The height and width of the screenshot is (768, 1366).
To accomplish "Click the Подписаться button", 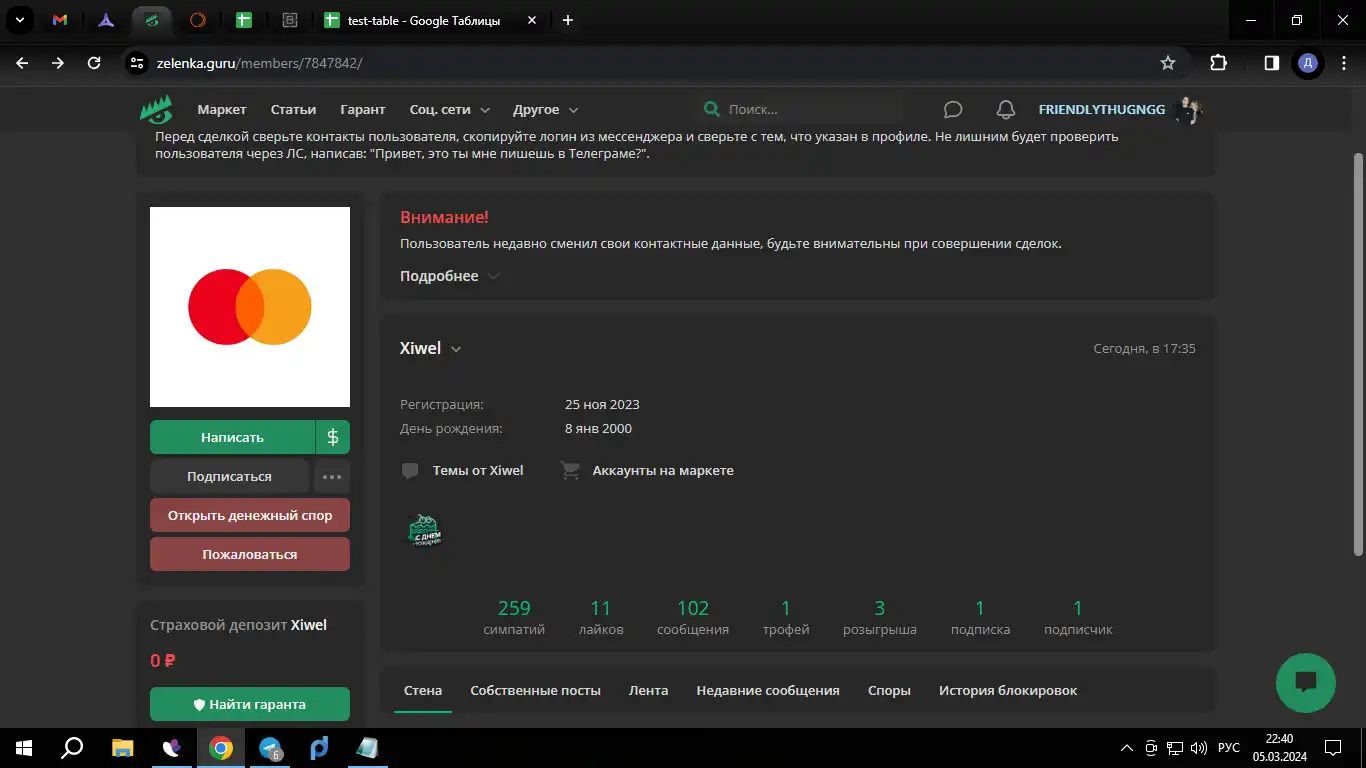I will pyautogui.click(x=229, y=477).
